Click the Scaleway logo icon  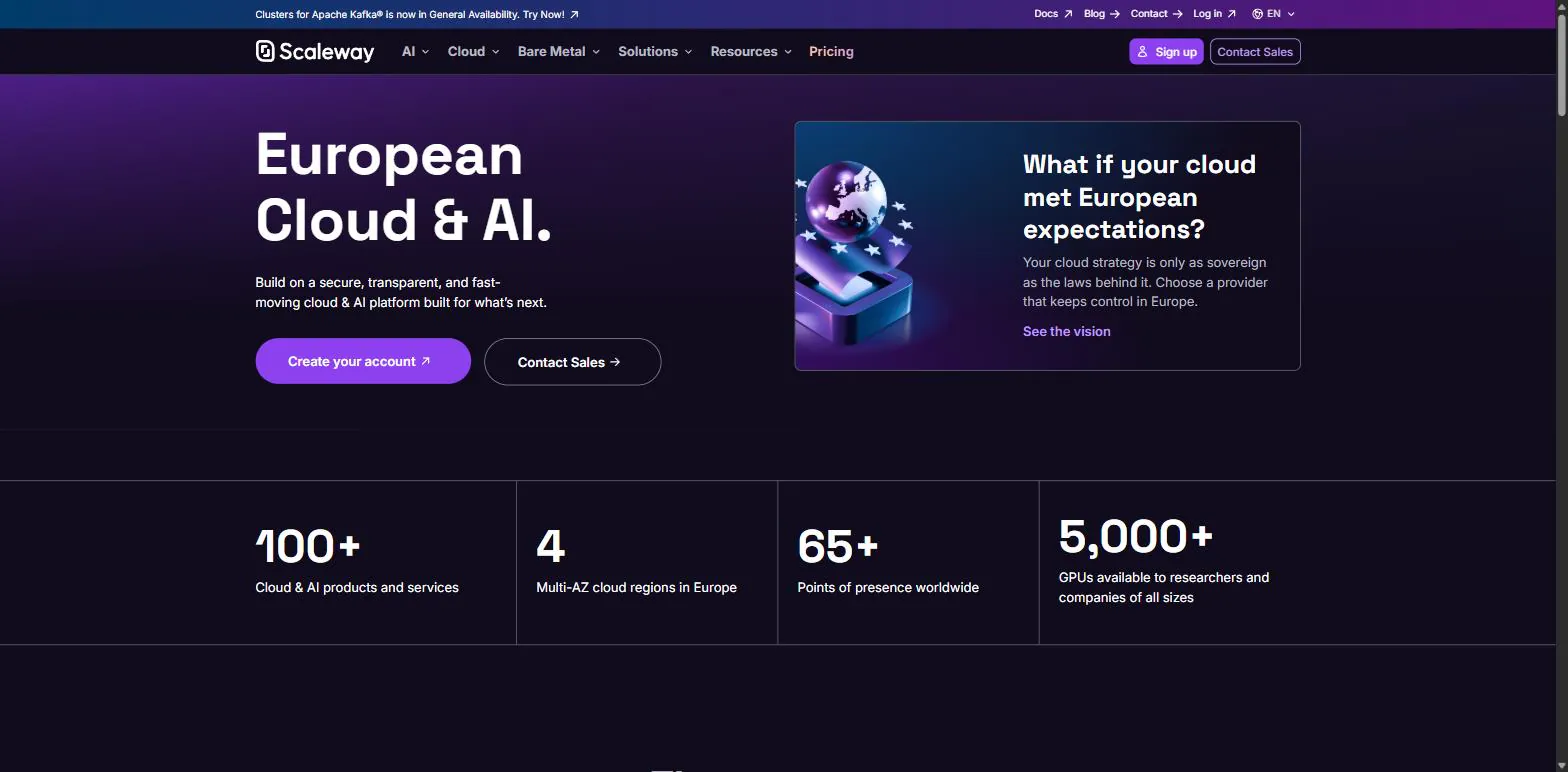coord(265,51)
